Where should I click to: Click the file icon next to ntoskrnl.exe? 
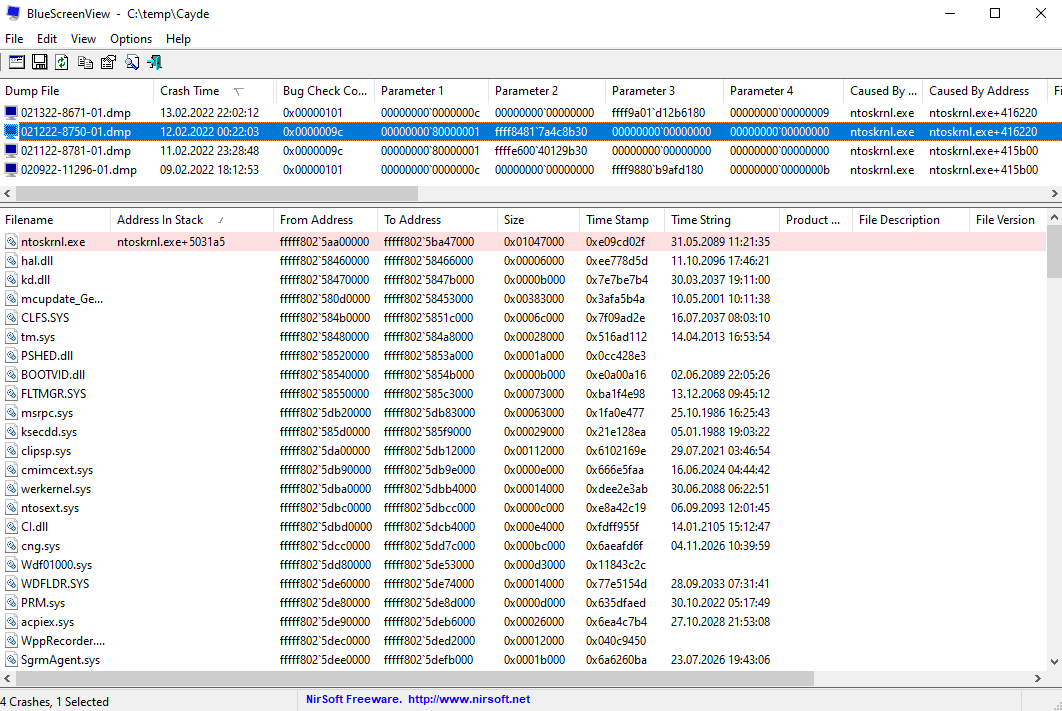(x=12, y=242)
